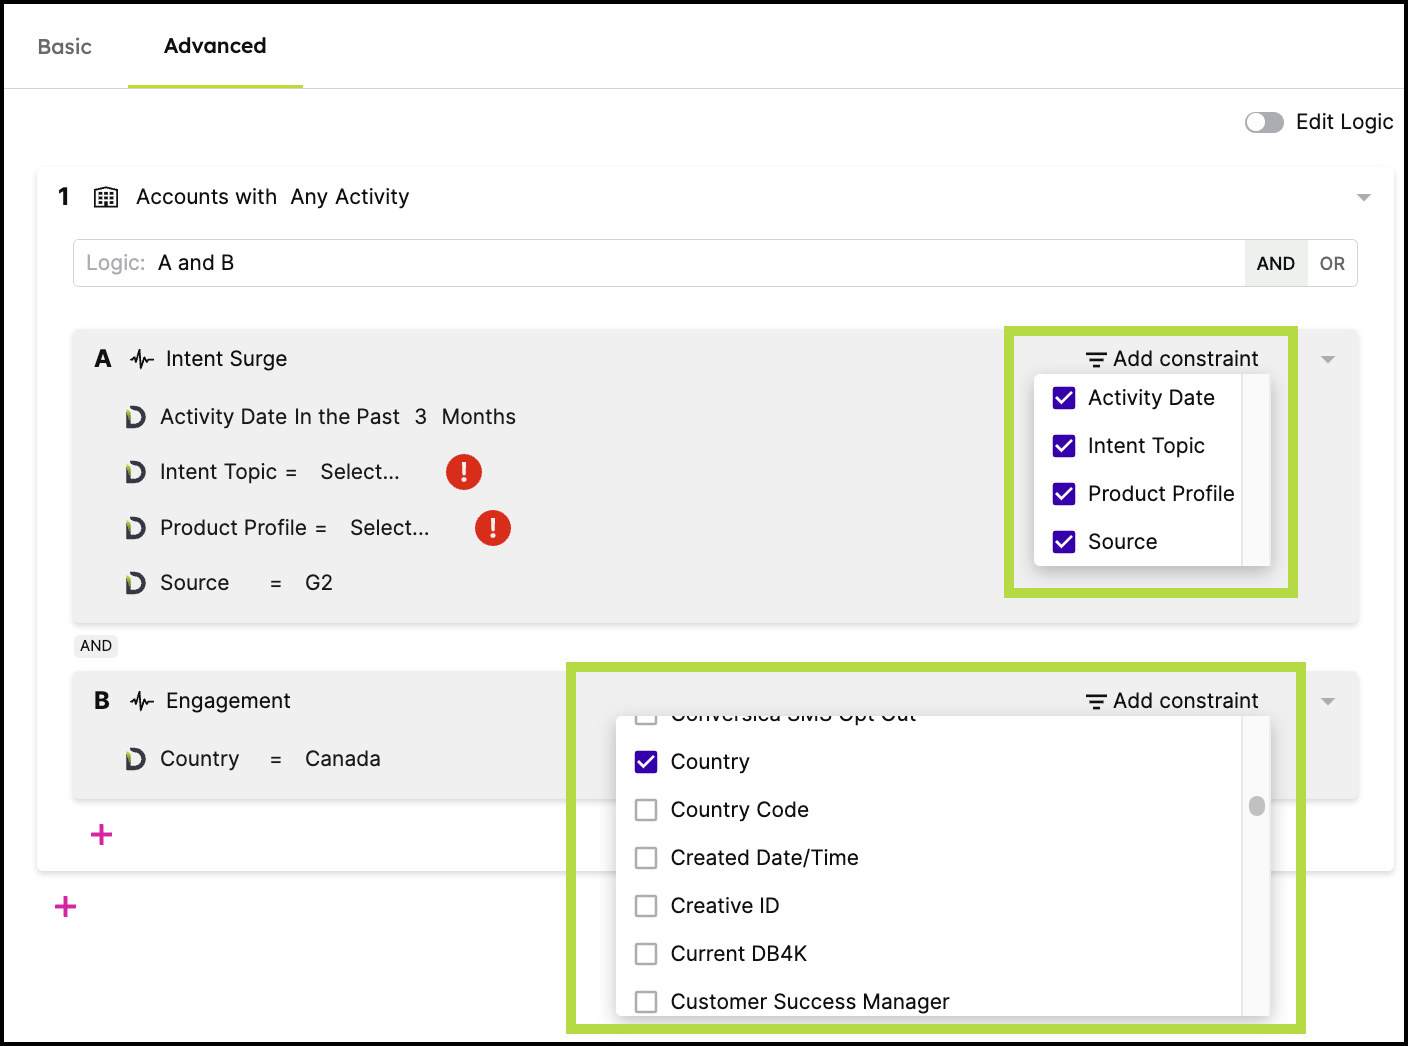Uncheck the Country checkbox
The image size is (1408, 1046).
646,762
